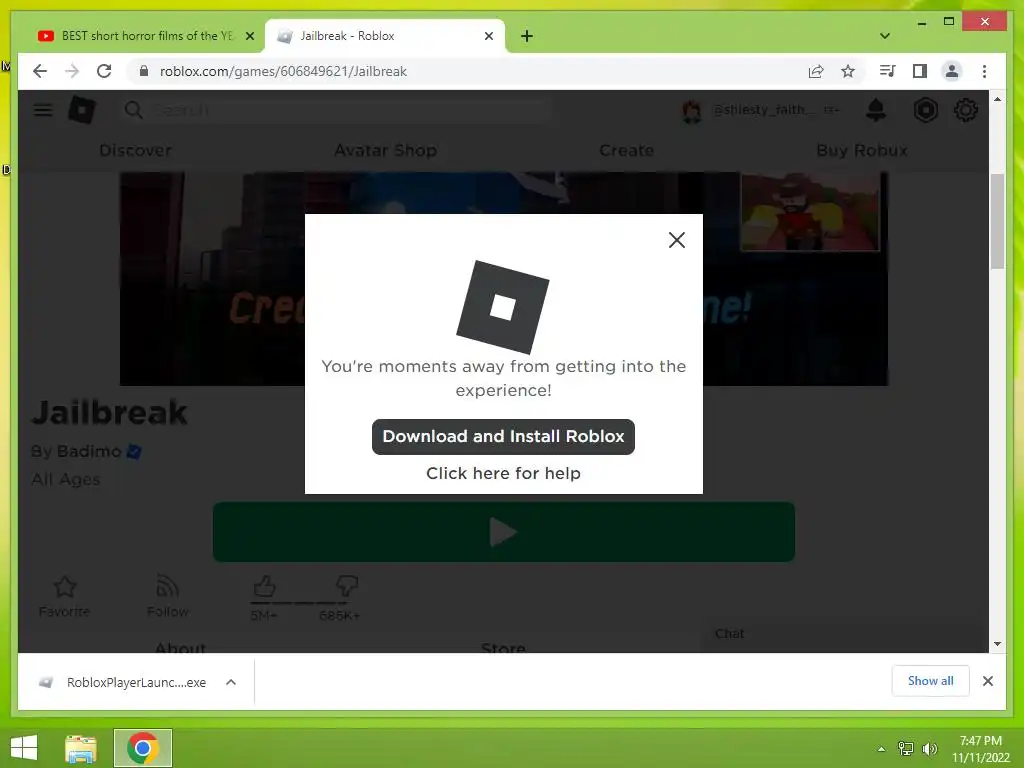Open the user avatar profile

[692, 110]
